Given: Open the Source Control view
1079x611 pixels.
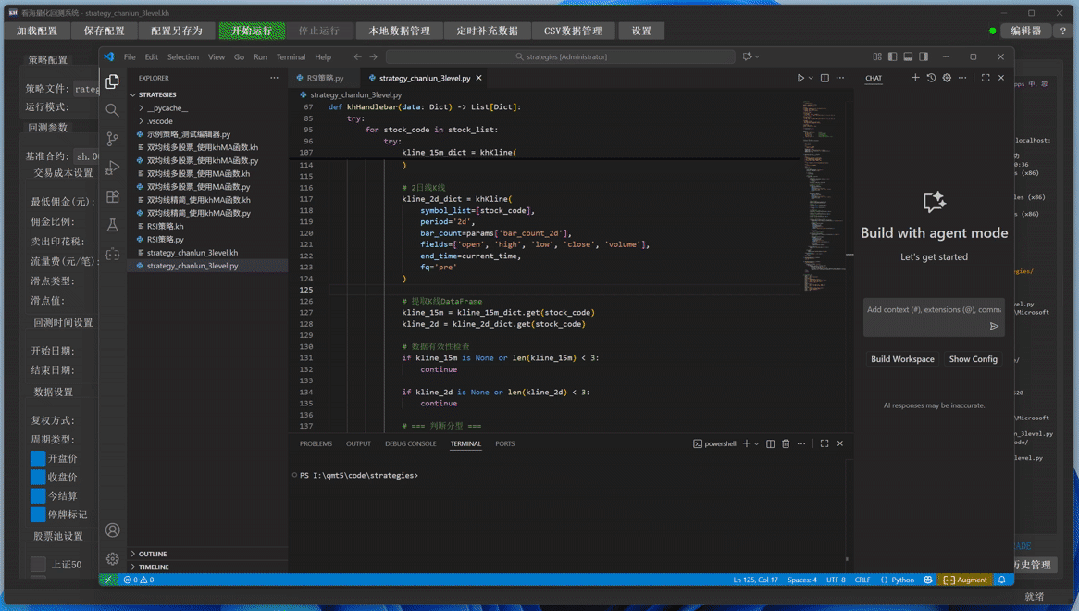Looking at the screenshot, I should [x=111, y=139].
